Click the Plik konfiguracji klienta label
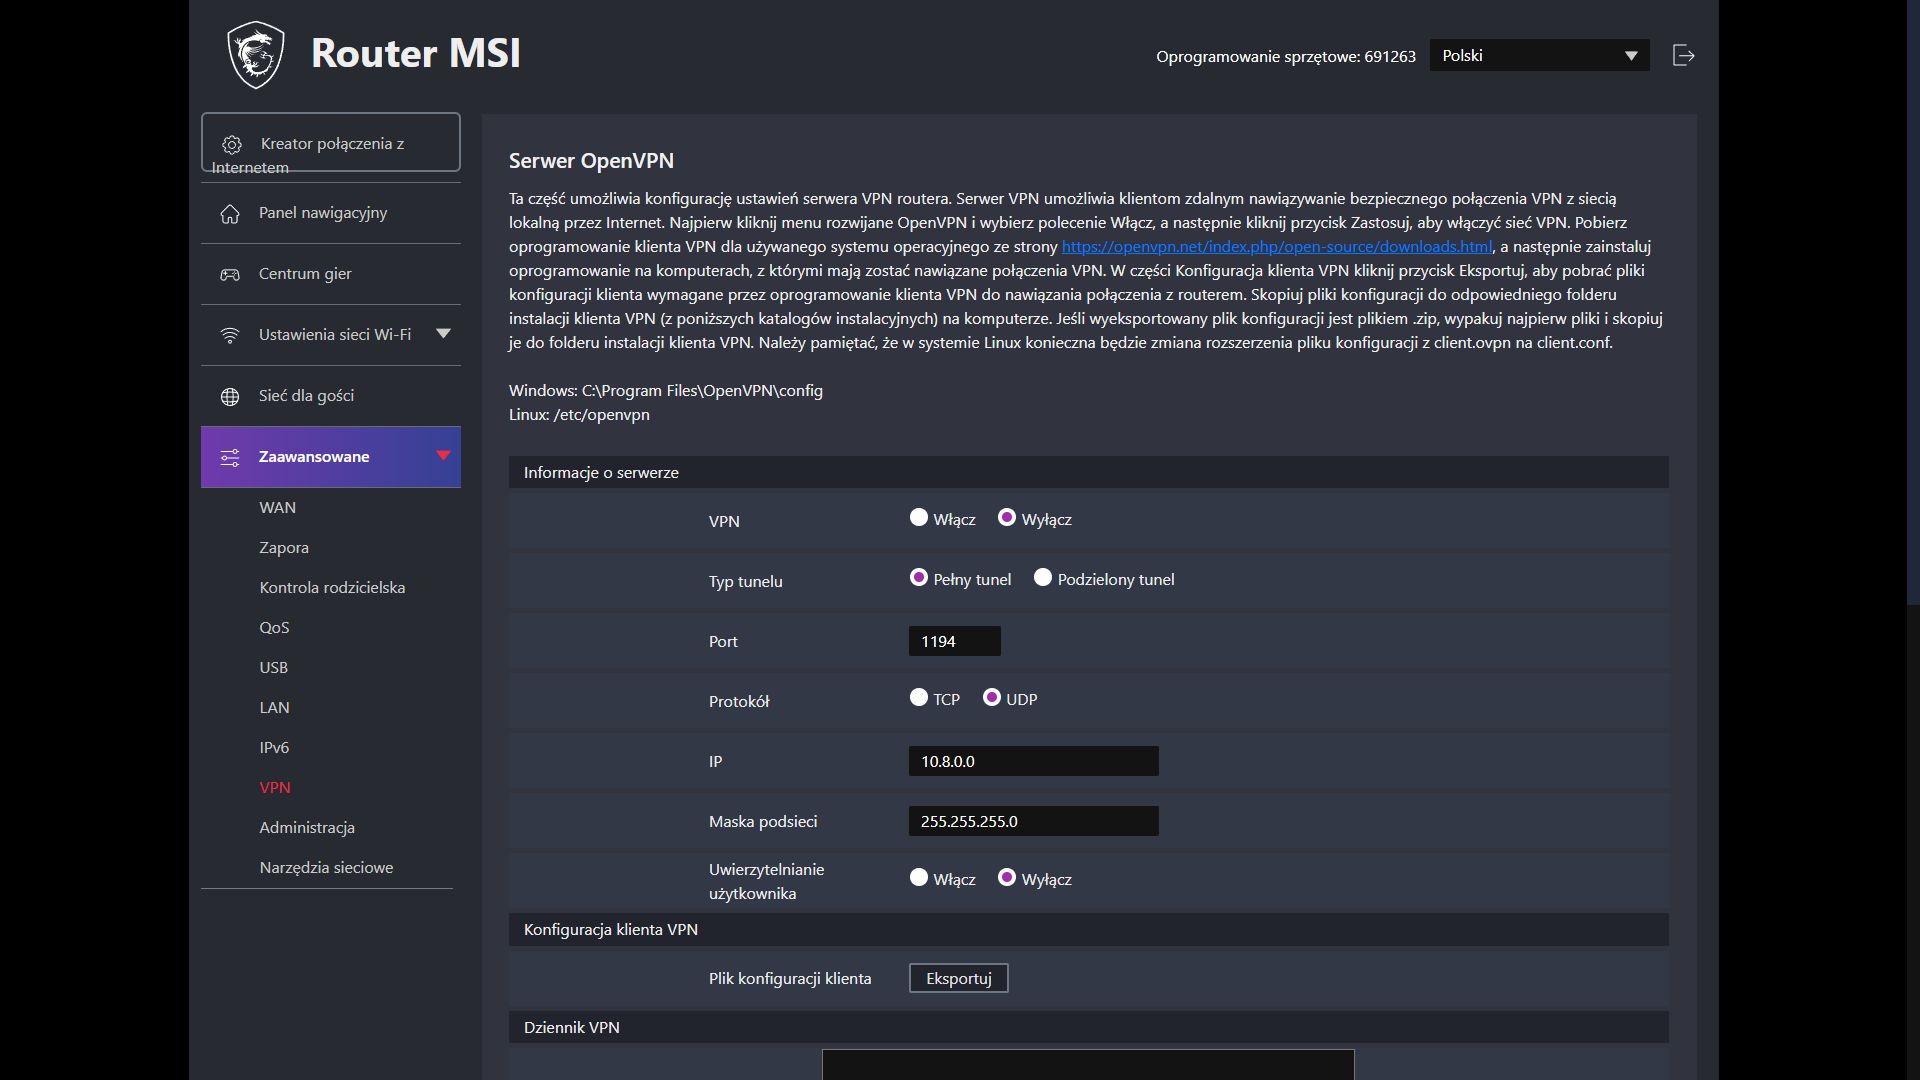This screenshot has width=1920, height=1080. (790, 979)
